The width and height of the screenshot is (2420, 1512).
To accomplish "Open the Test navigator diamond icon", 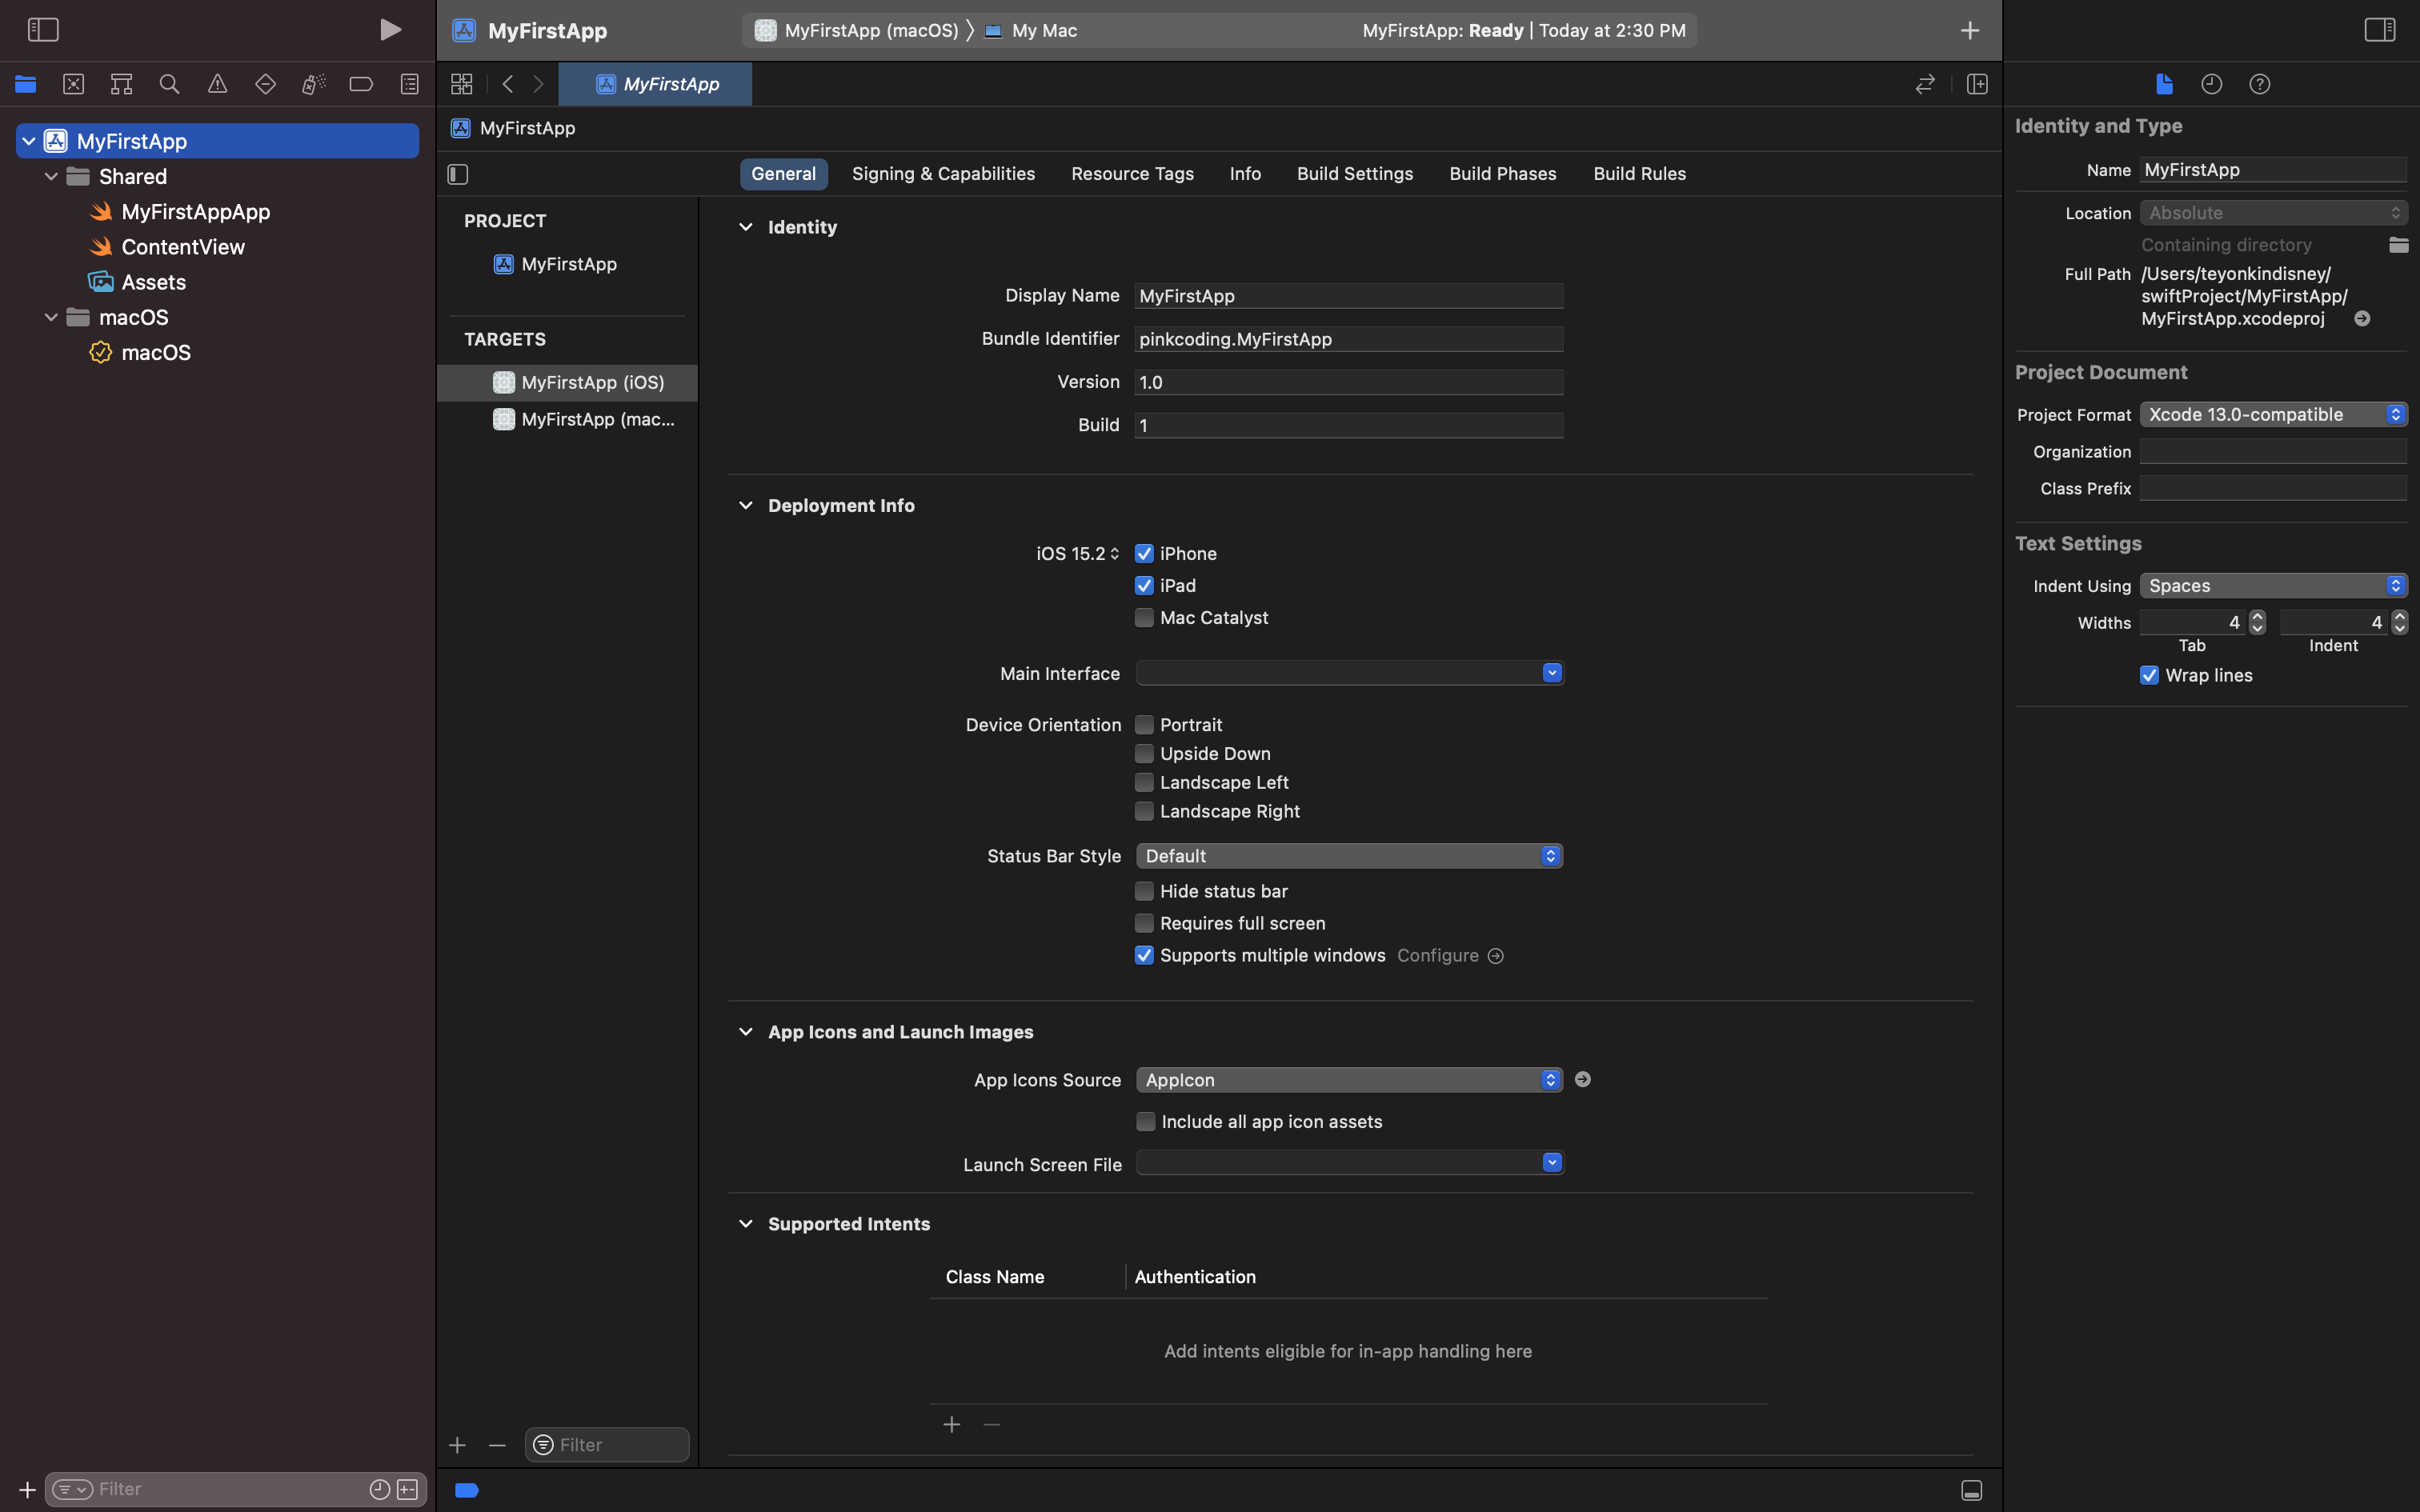I will tap(265, 84).
